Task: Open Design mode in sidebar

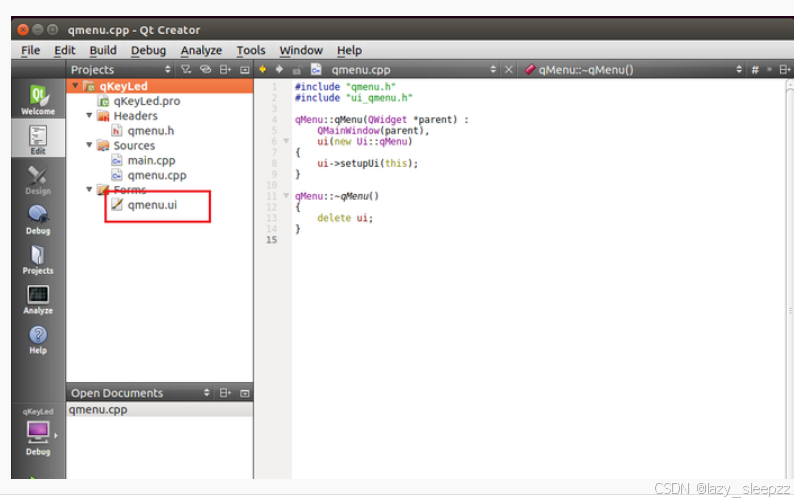Action: pos(38,180)
